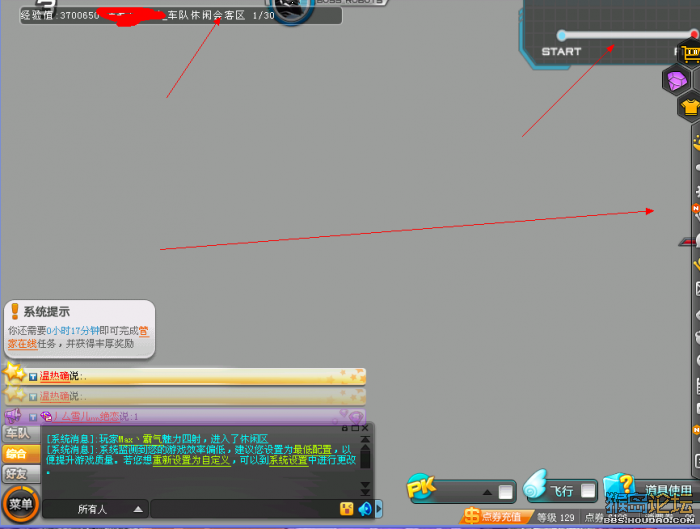
Task: Click the 系统提示 notification heading
Action: tap(47, 312)
